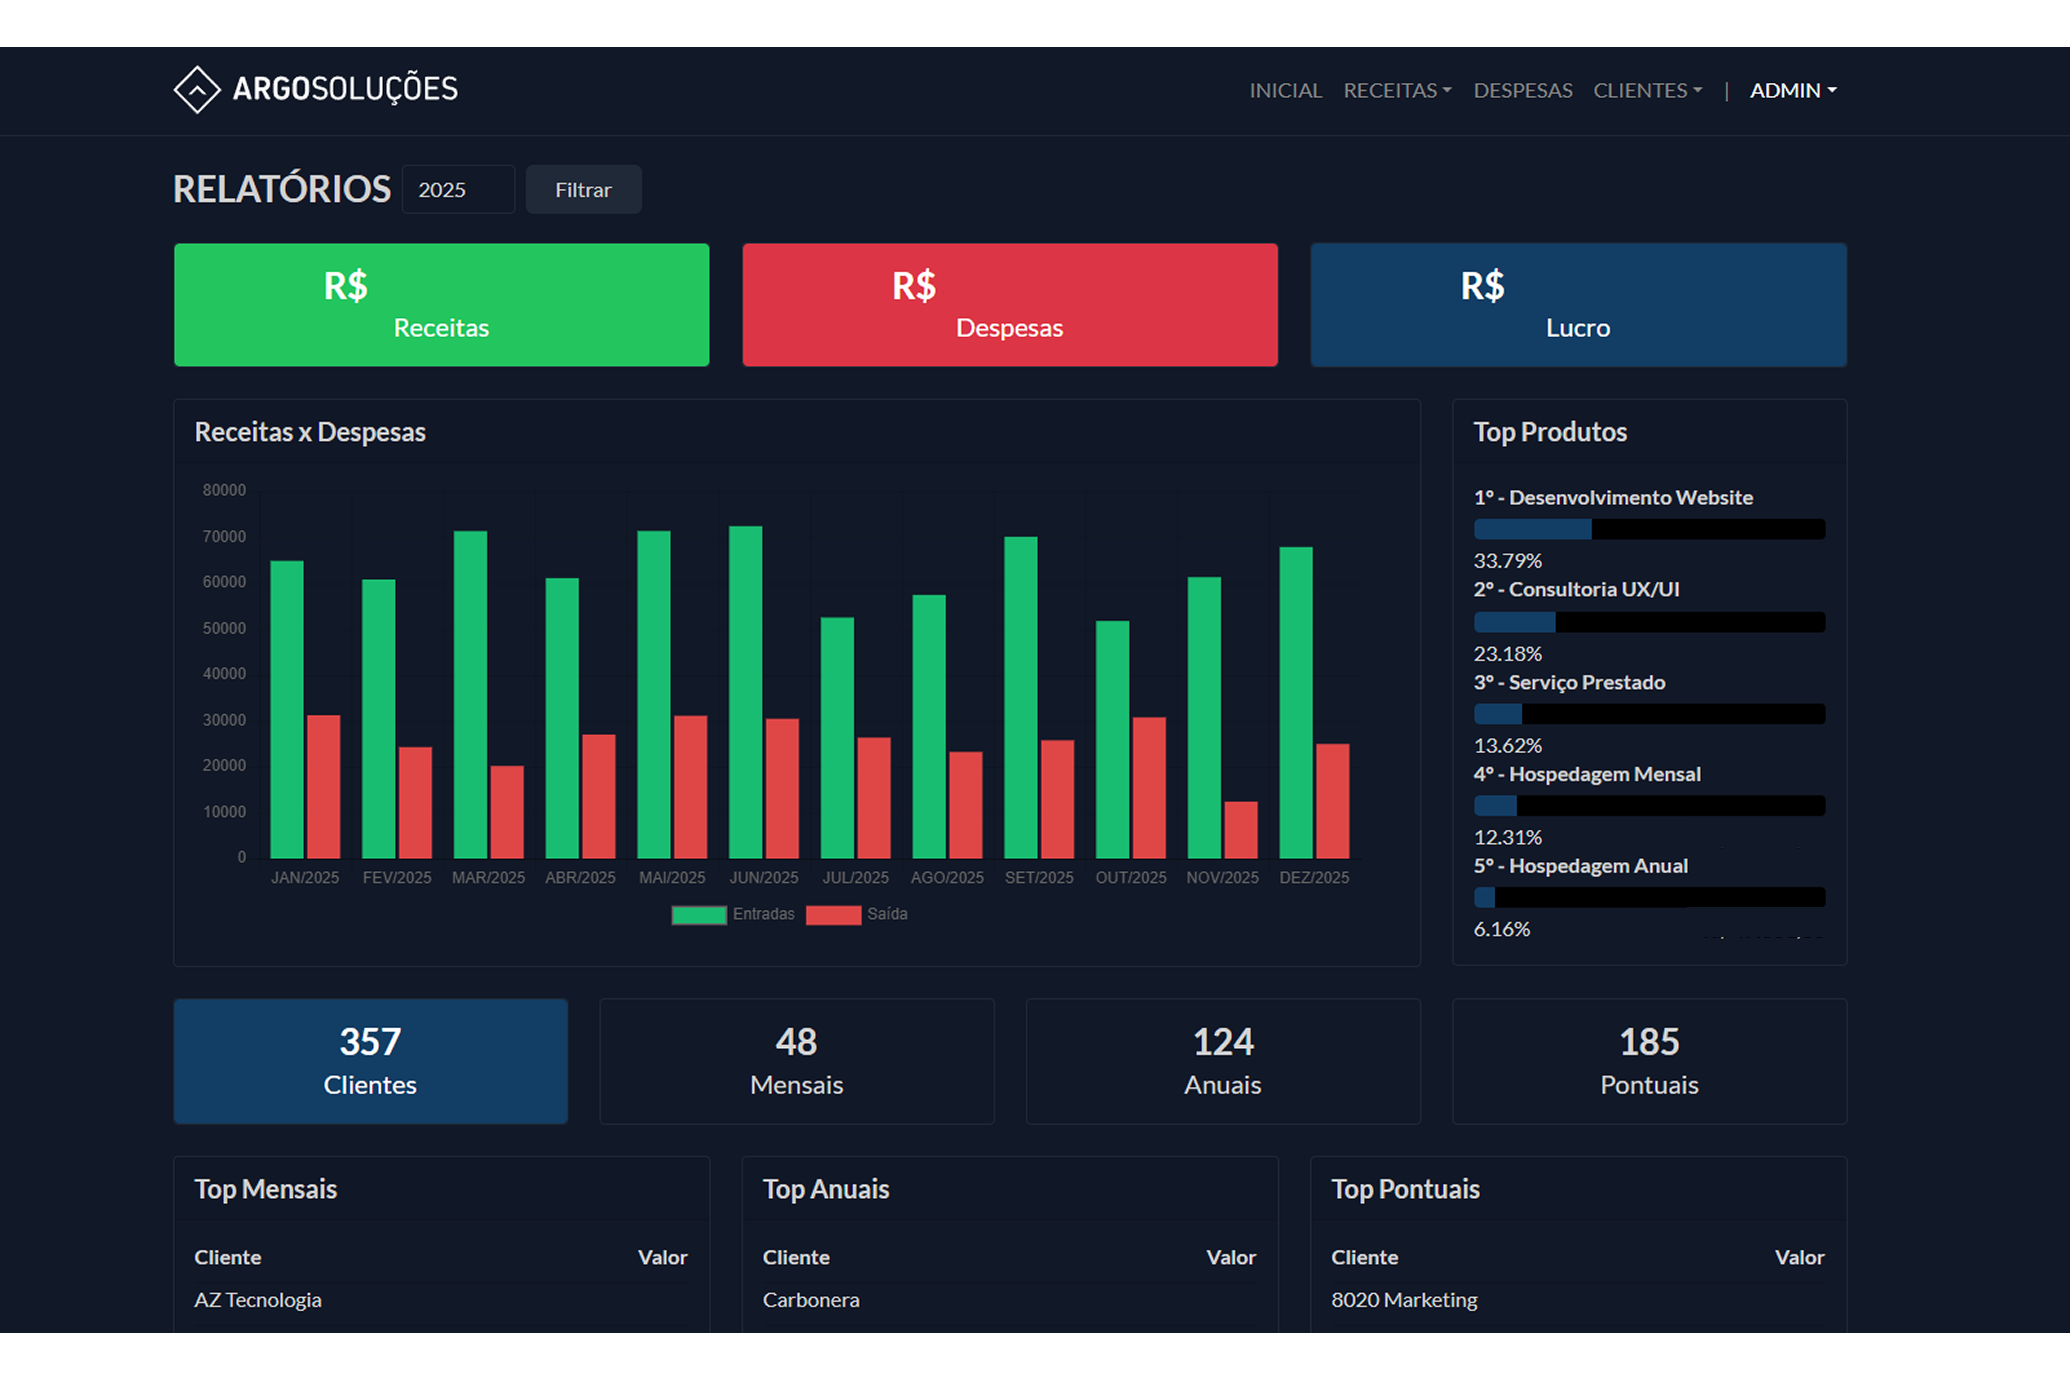Screen dimensions: 2070x1380
Task: Click the 'Top Mensais' panel heading
Action: tap(265, 1189)
